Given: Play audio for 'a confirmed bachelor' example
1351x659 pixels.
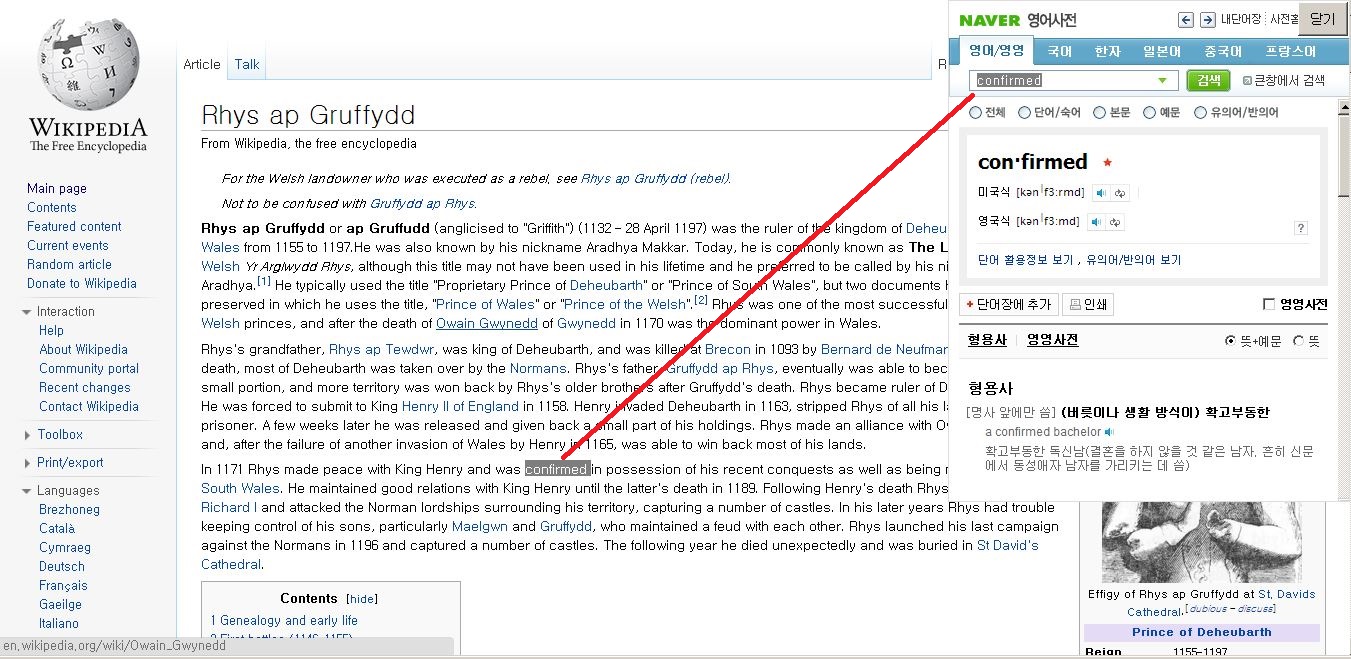Looking at the screenshot, I should pyautogui.click(x=1109, y=432).
